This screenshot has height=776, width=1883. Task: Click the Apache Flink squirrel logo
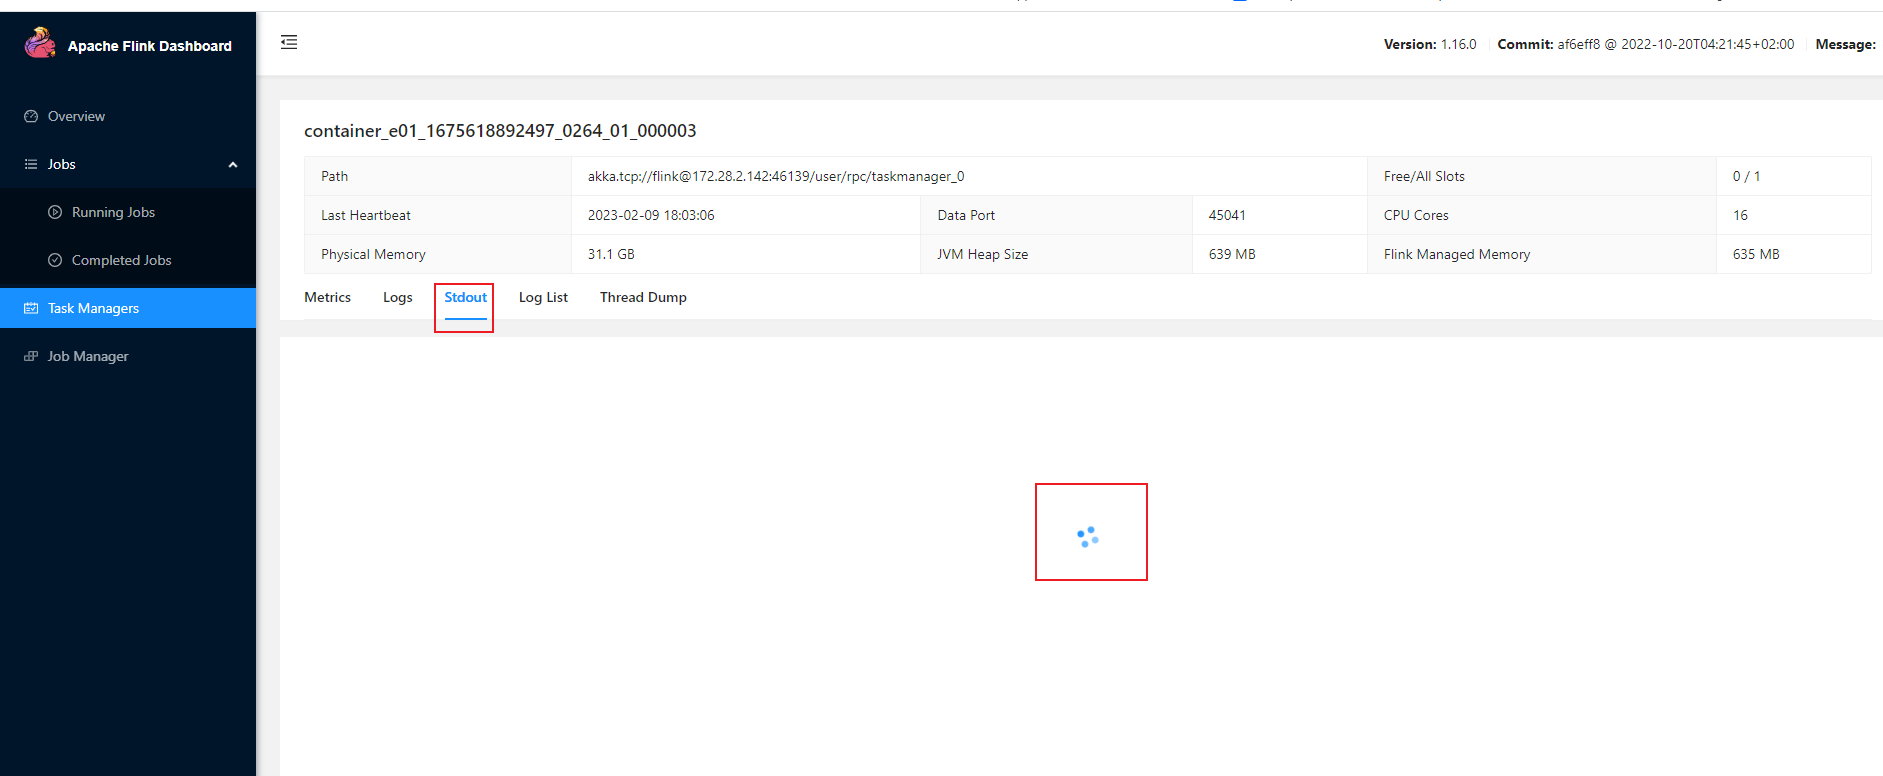(x=40, y=43)
